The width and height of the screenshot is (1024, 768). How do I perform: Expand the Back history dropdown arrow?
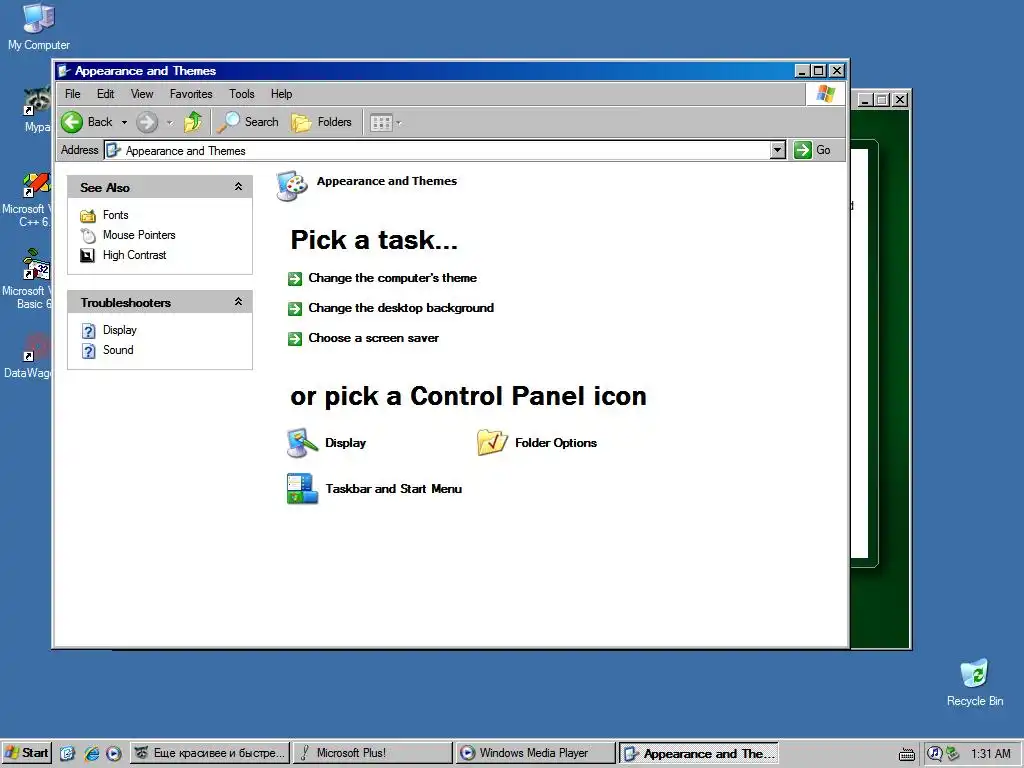(124, 122)
